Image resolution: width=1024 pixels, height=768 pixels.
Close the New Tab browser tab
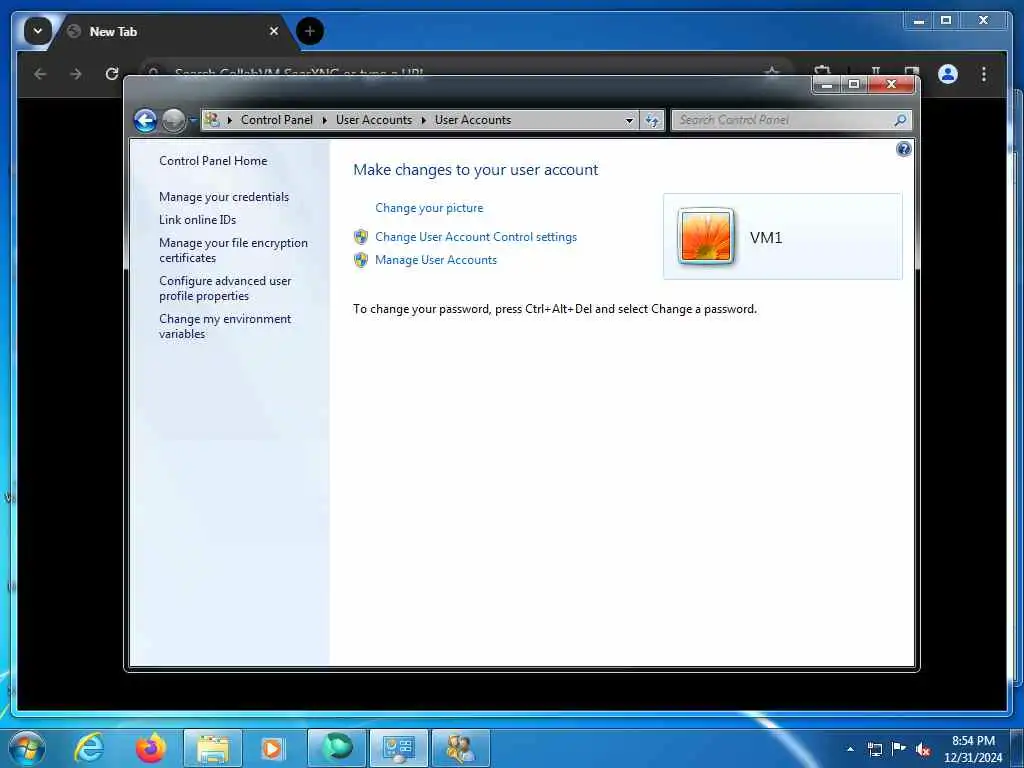click(274, 31)
